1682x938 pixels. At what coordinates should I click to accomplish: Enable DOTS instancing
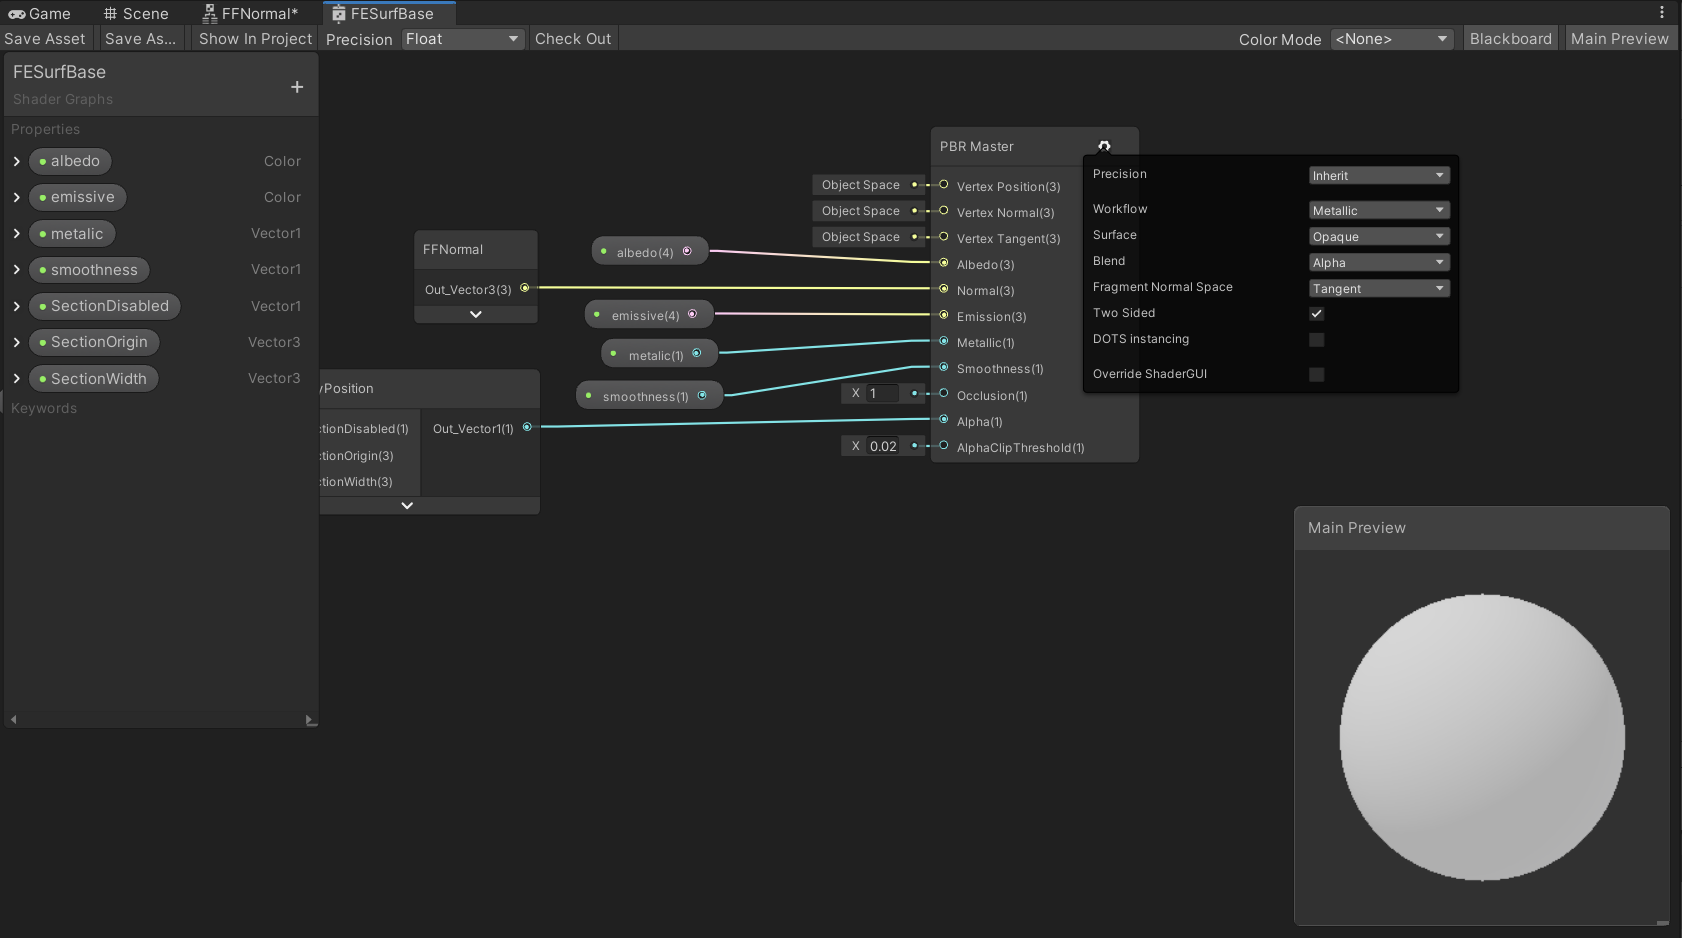1316,339
